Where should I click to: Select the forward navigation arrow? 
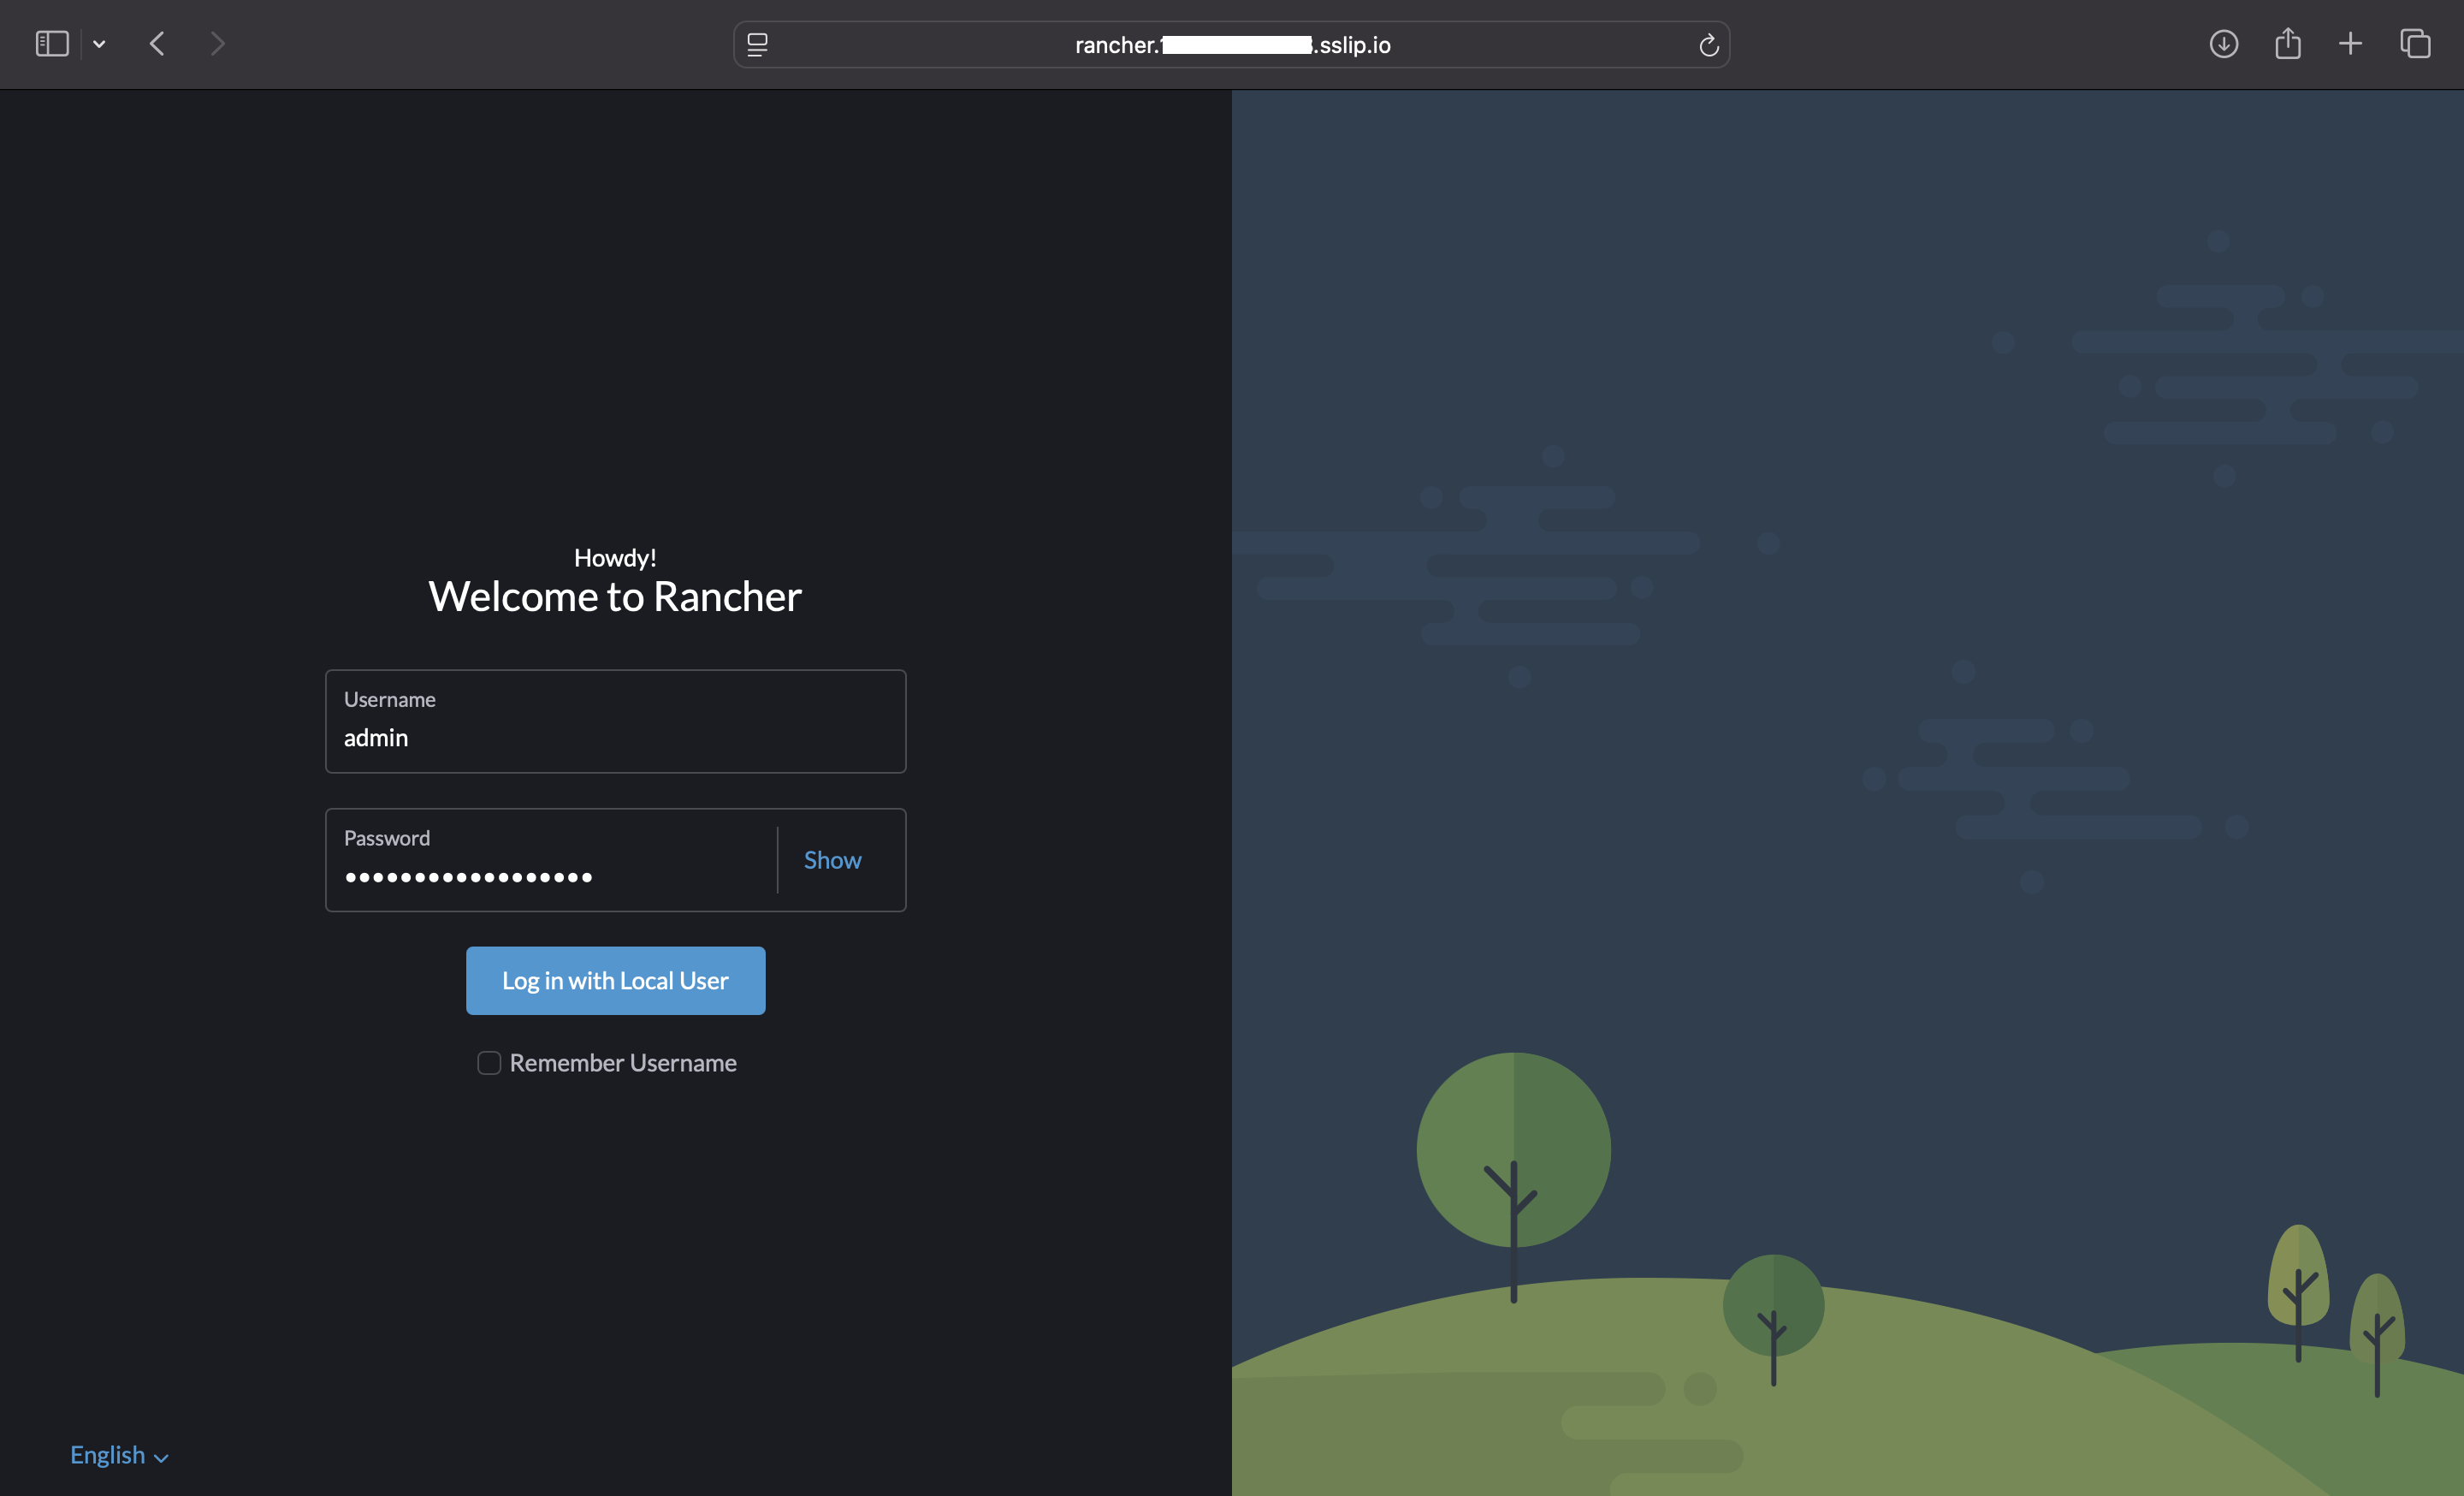click(217, 43)
